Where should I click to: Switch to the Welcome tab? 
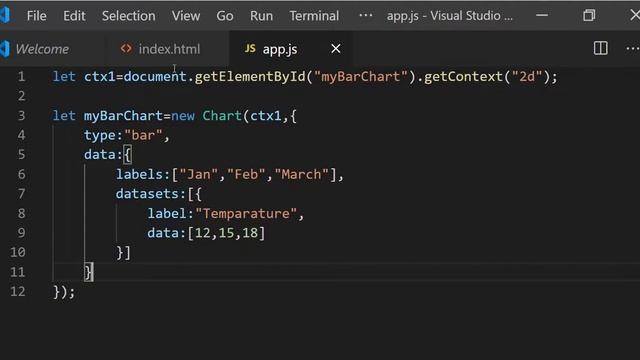(42, 49)
